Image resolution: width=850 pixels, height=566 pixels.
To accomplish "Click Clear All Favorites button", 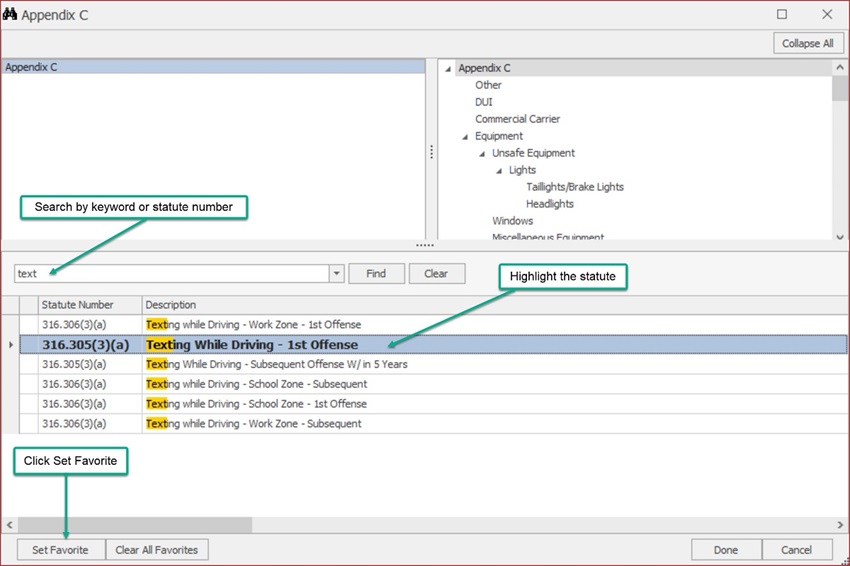I will 157,550.
